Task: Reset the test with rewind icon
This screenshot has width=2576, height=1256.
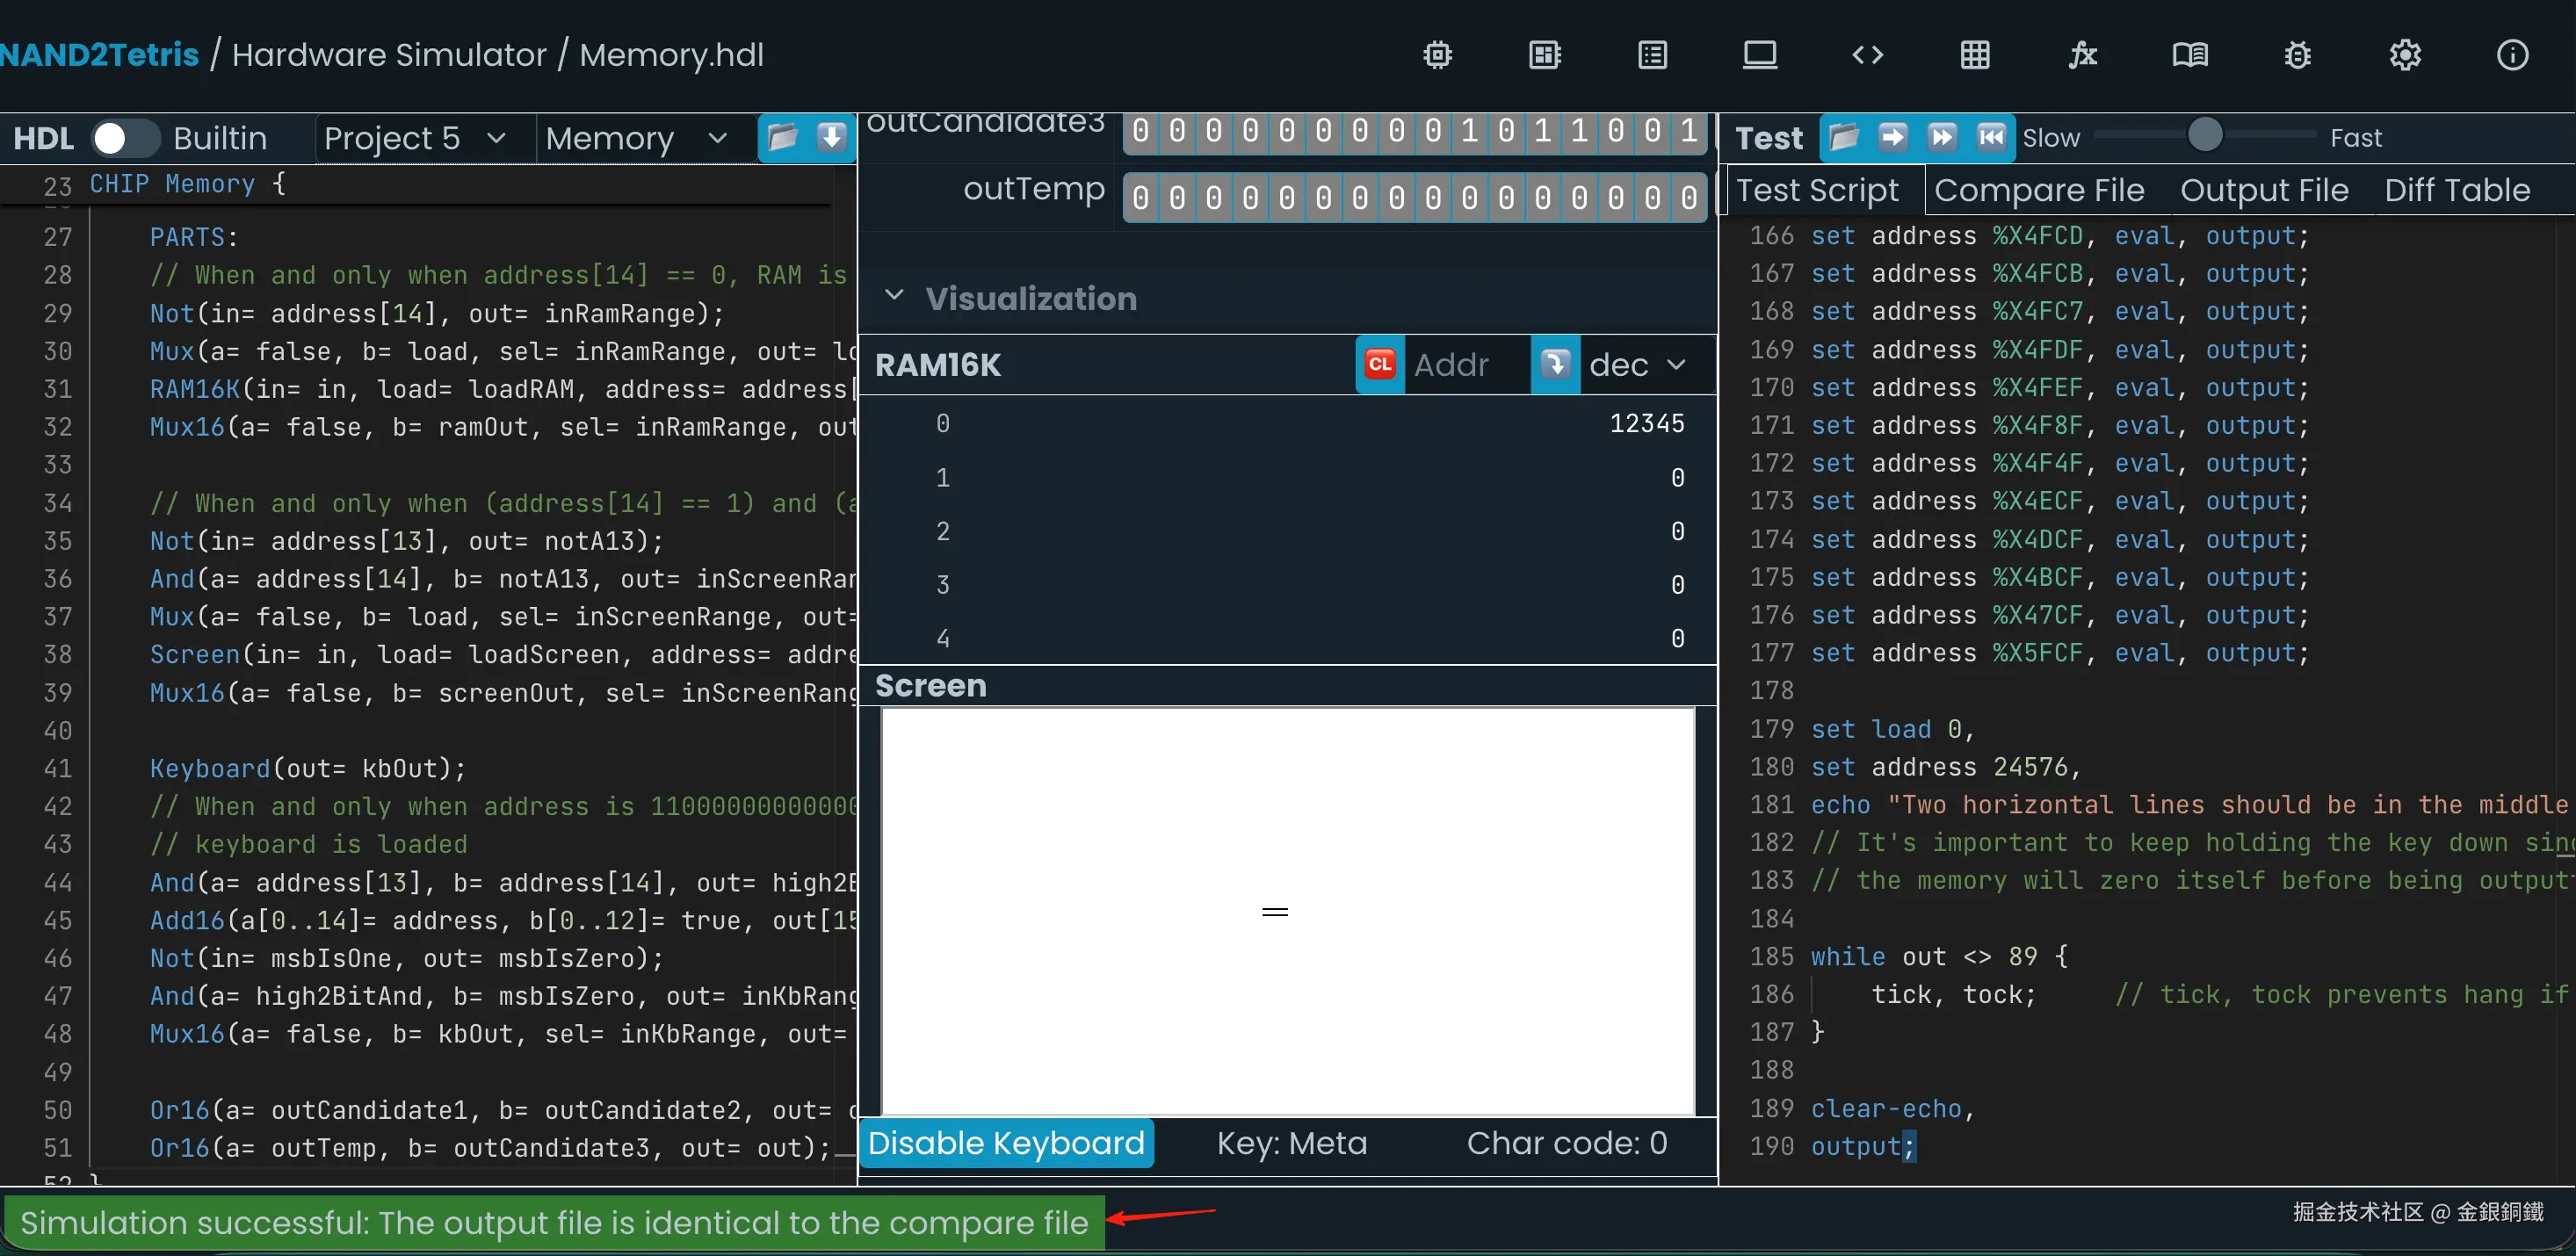Action: click(x=1991, y=137)
